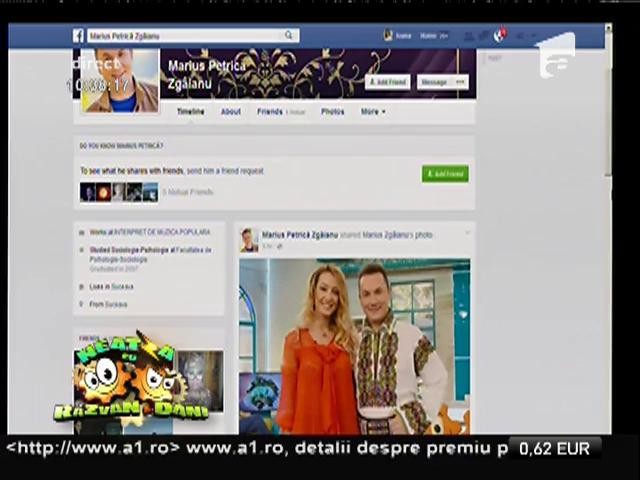Click work briefcase icon in intro
This screenshot has width=640, height=480.
tap(82, 233)
